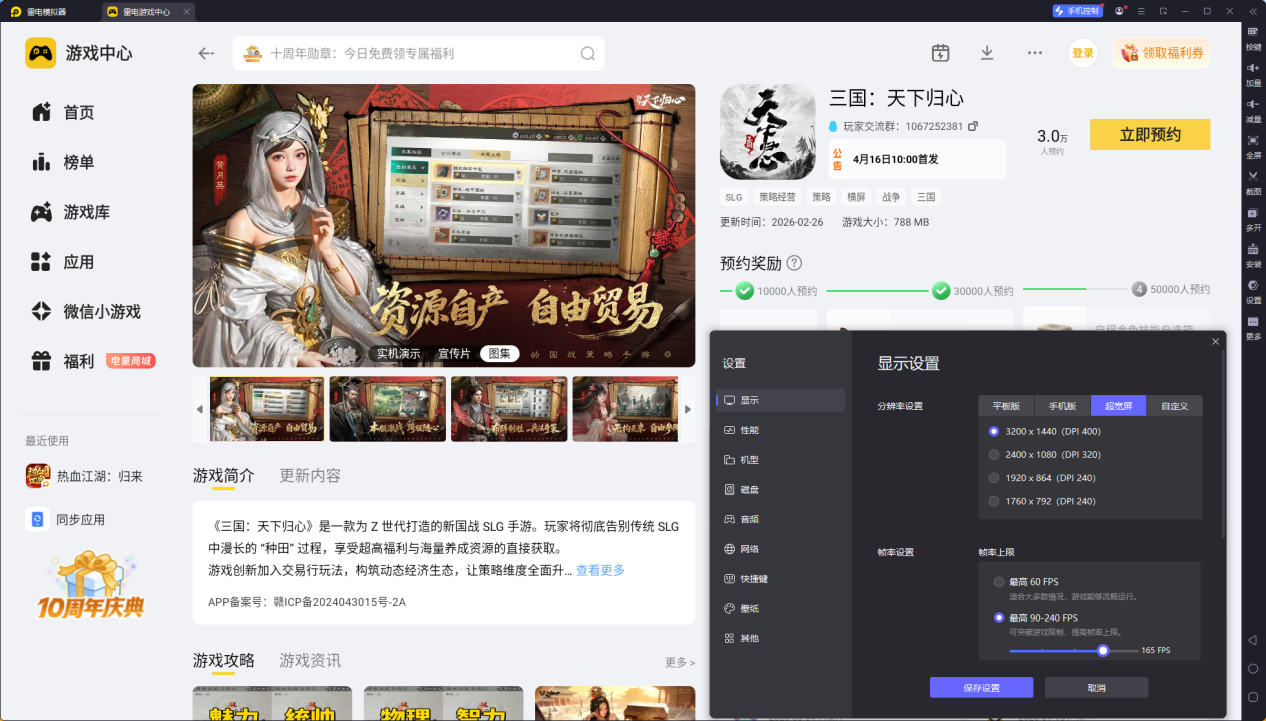Image resolution: width=1266 pixels, height=721 pixels.
Task: Copy the player group number 1067252381
Action: 973,126
